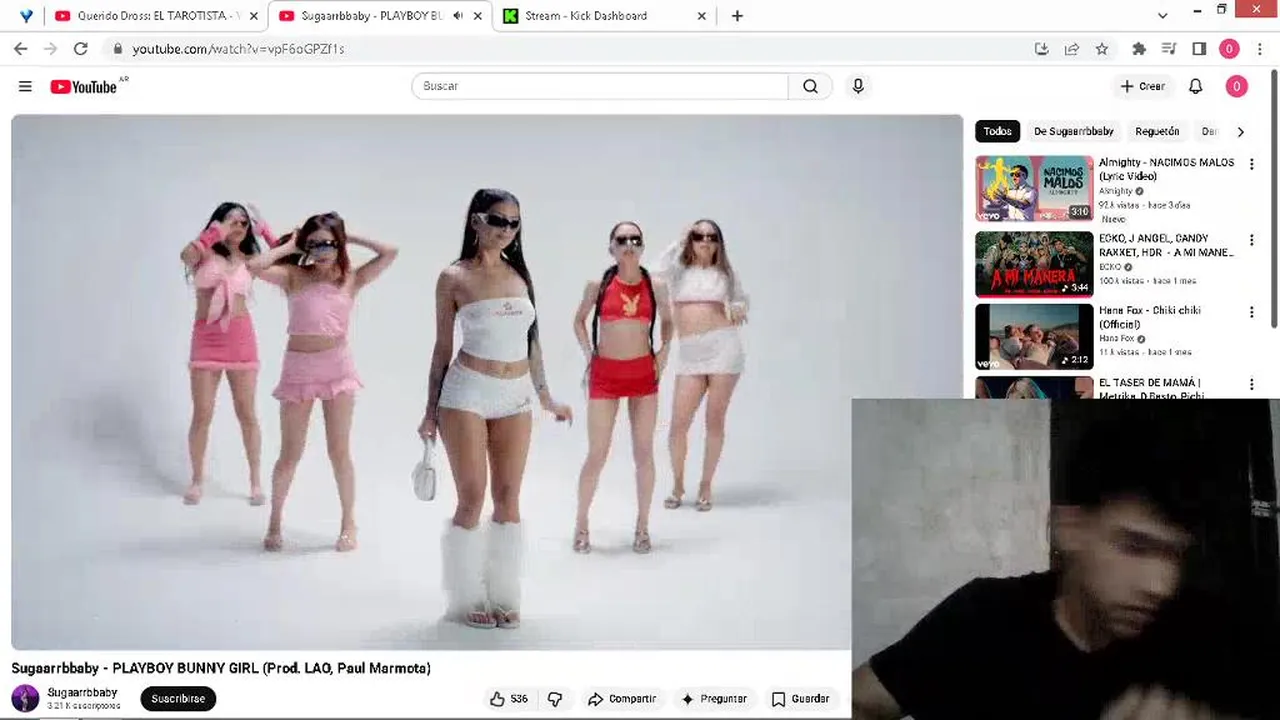Reload the current page
1280x720 pixels.
tap(81, 48)
